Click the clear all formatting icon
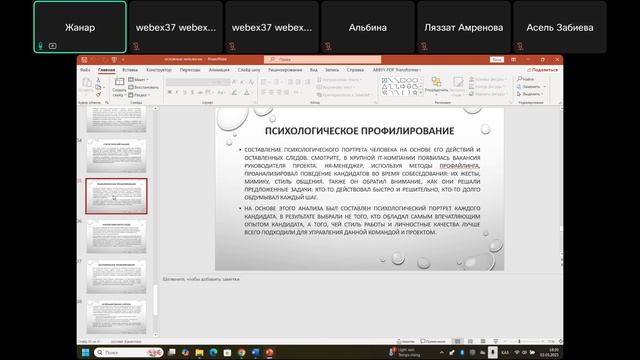640x360 pixels. (x=251, y=82)
